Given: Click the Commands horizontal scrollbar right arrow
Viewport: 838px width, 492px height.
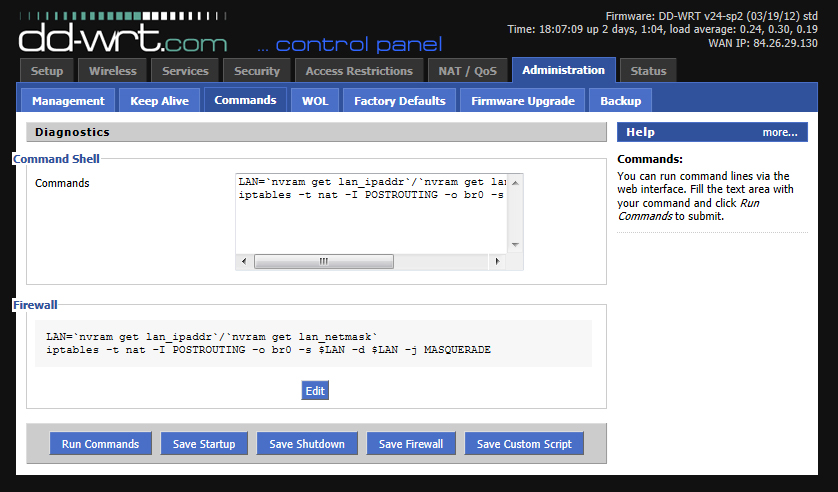Looking at the screenshot, I should (496, 261).
